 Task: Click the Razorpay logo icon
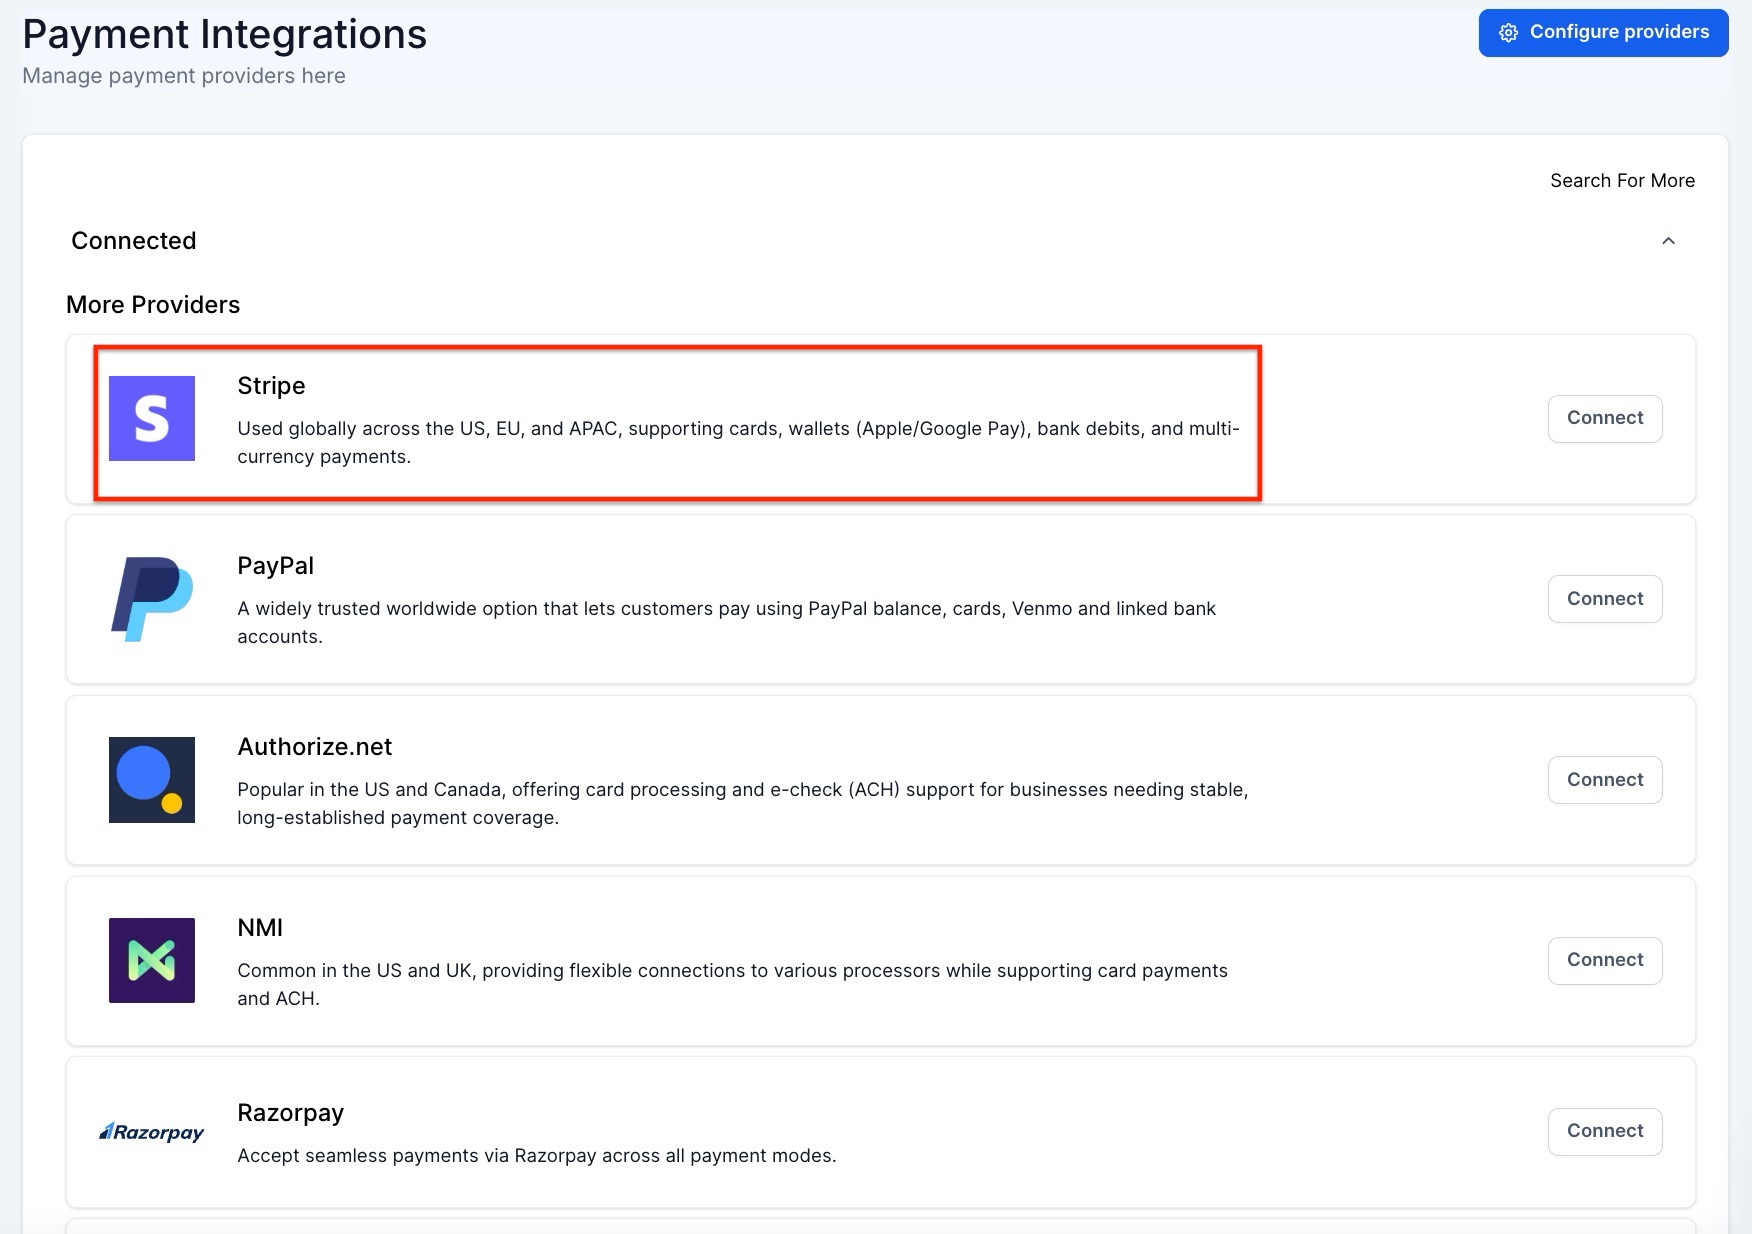click(x=152, y=1132)
